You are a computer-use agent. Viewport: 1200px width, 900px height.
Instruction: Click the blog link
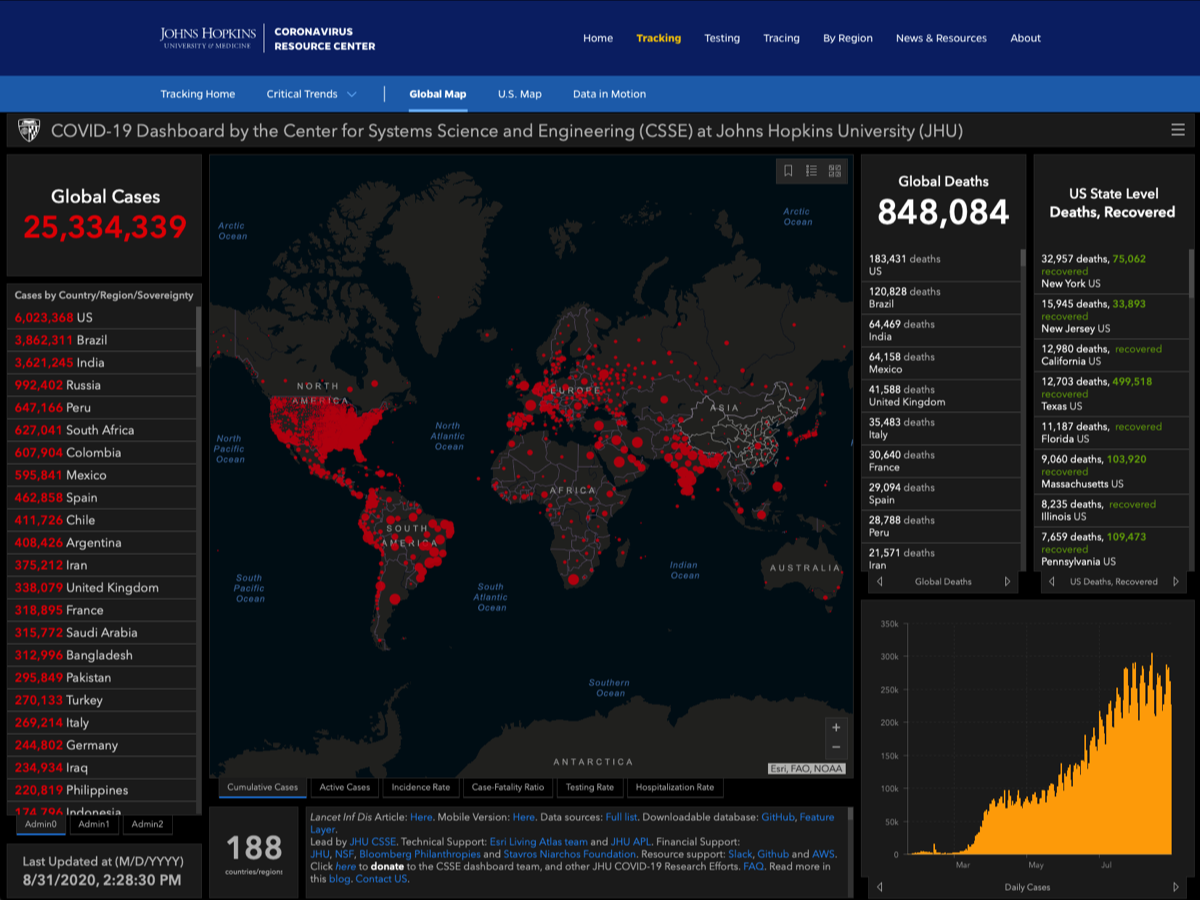[x=340, y=878]
